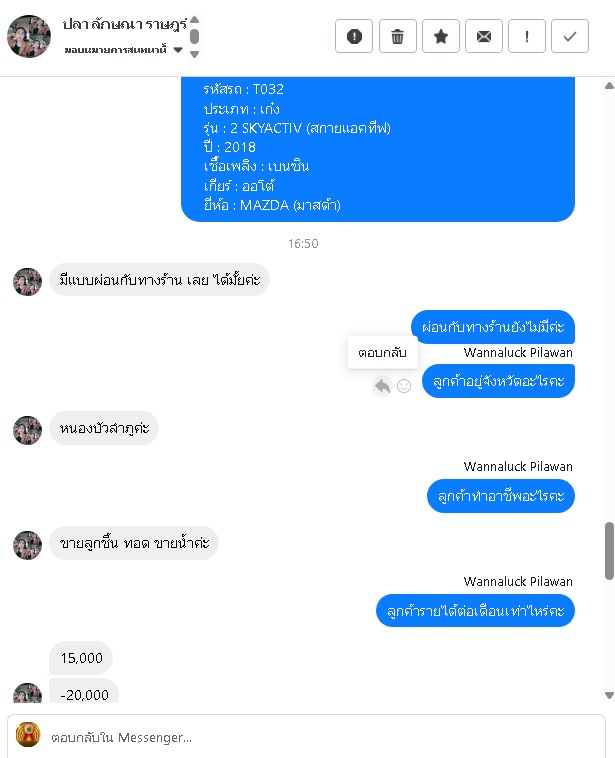
Task: Click the down arrow beside the customer name
Action: (194, 54)
